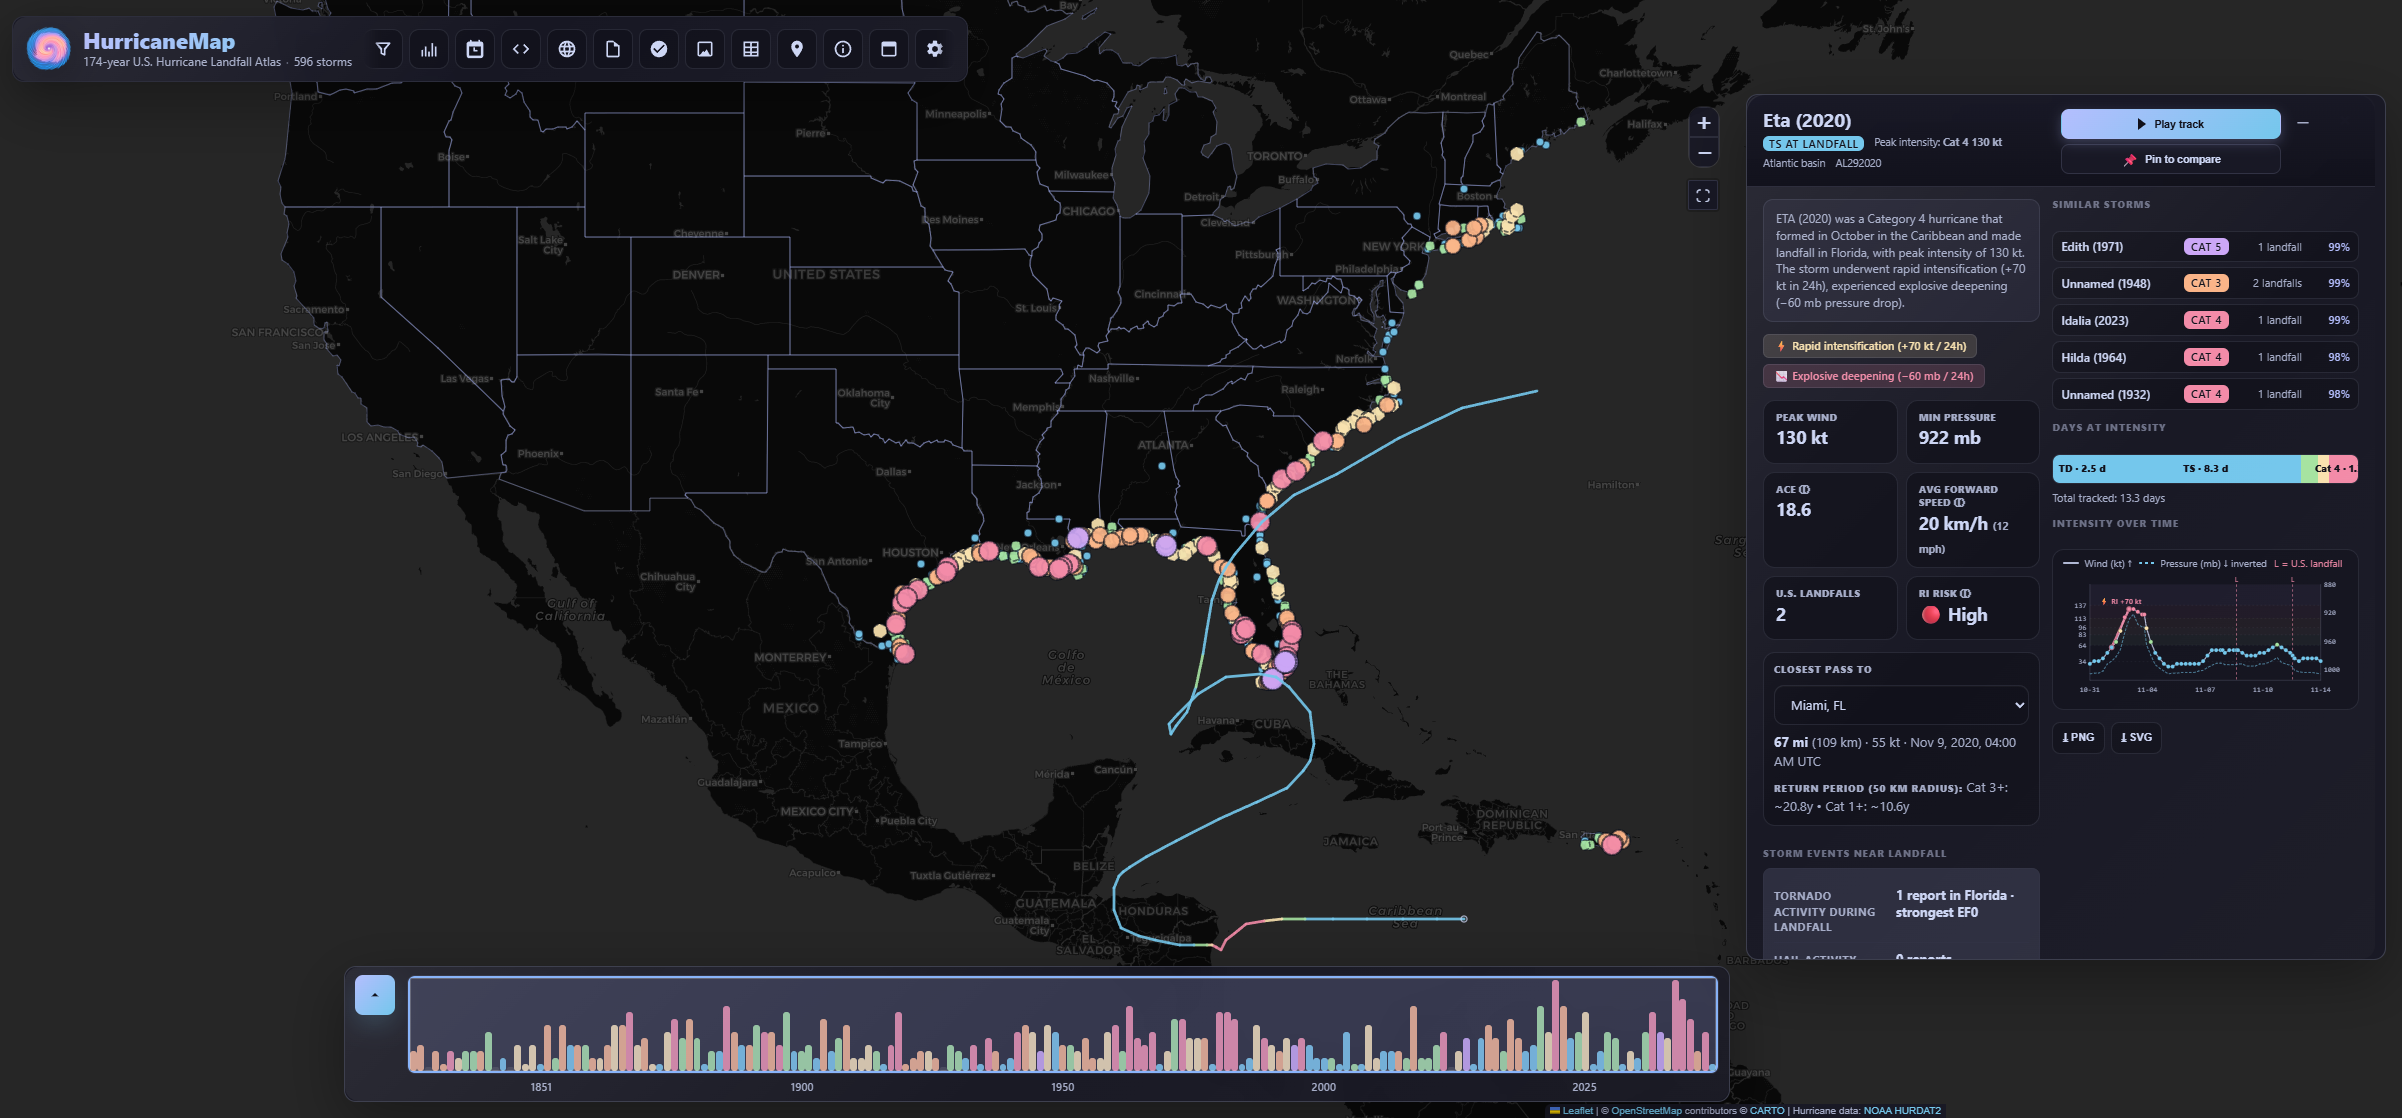Click the '67 mi' closest pass distance text
The image size is (2402, 1118).
pyautogui.click(x=1791, y=743)
